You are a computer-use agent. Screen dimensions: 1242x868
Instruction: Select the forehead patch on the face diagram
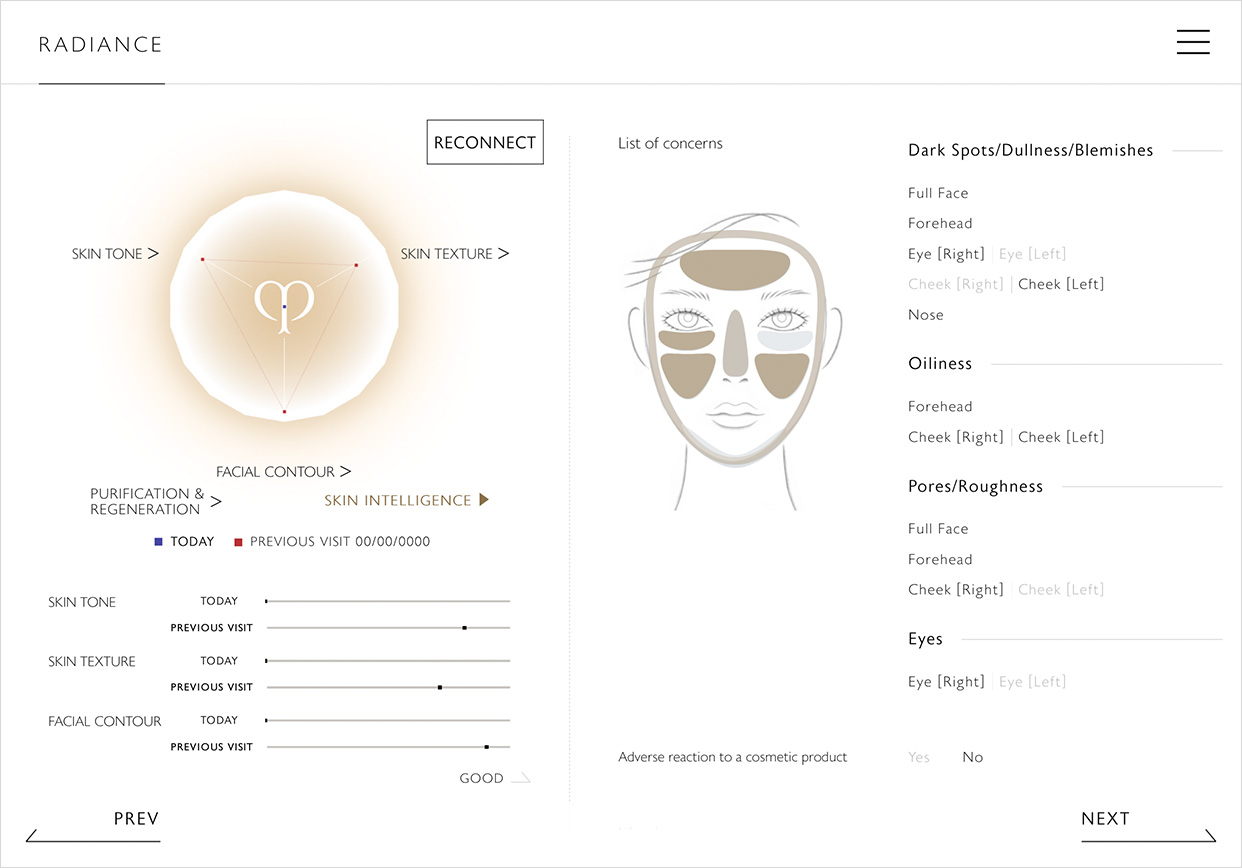point(735,270)
